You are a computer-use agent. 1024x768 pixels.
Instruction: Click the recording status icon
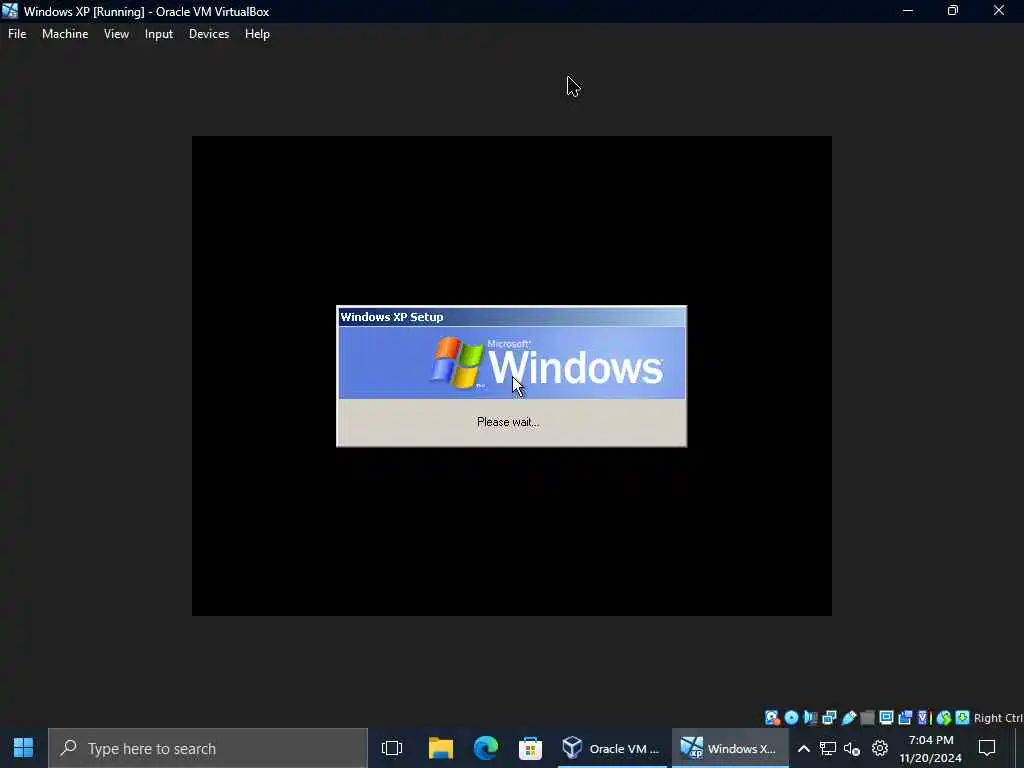(x=905, y=718)
